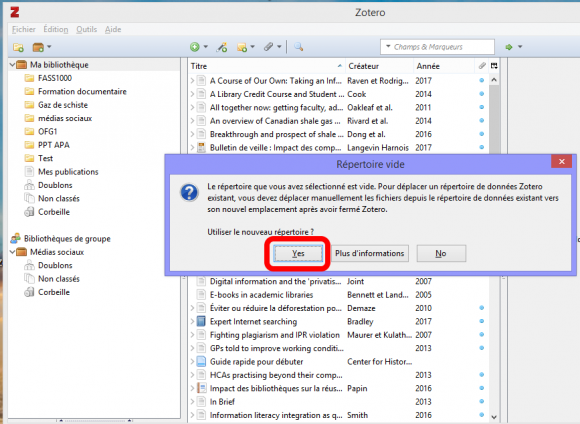Select Information literacy integration item
580x424 pixels.
(x=338, y=415)
